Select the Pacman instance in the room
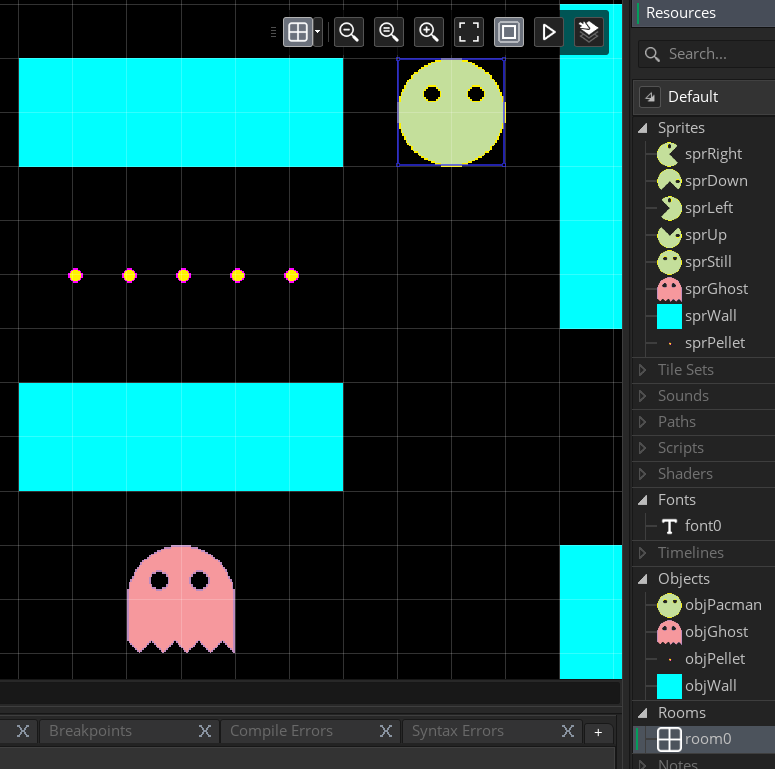 (451, 112)
